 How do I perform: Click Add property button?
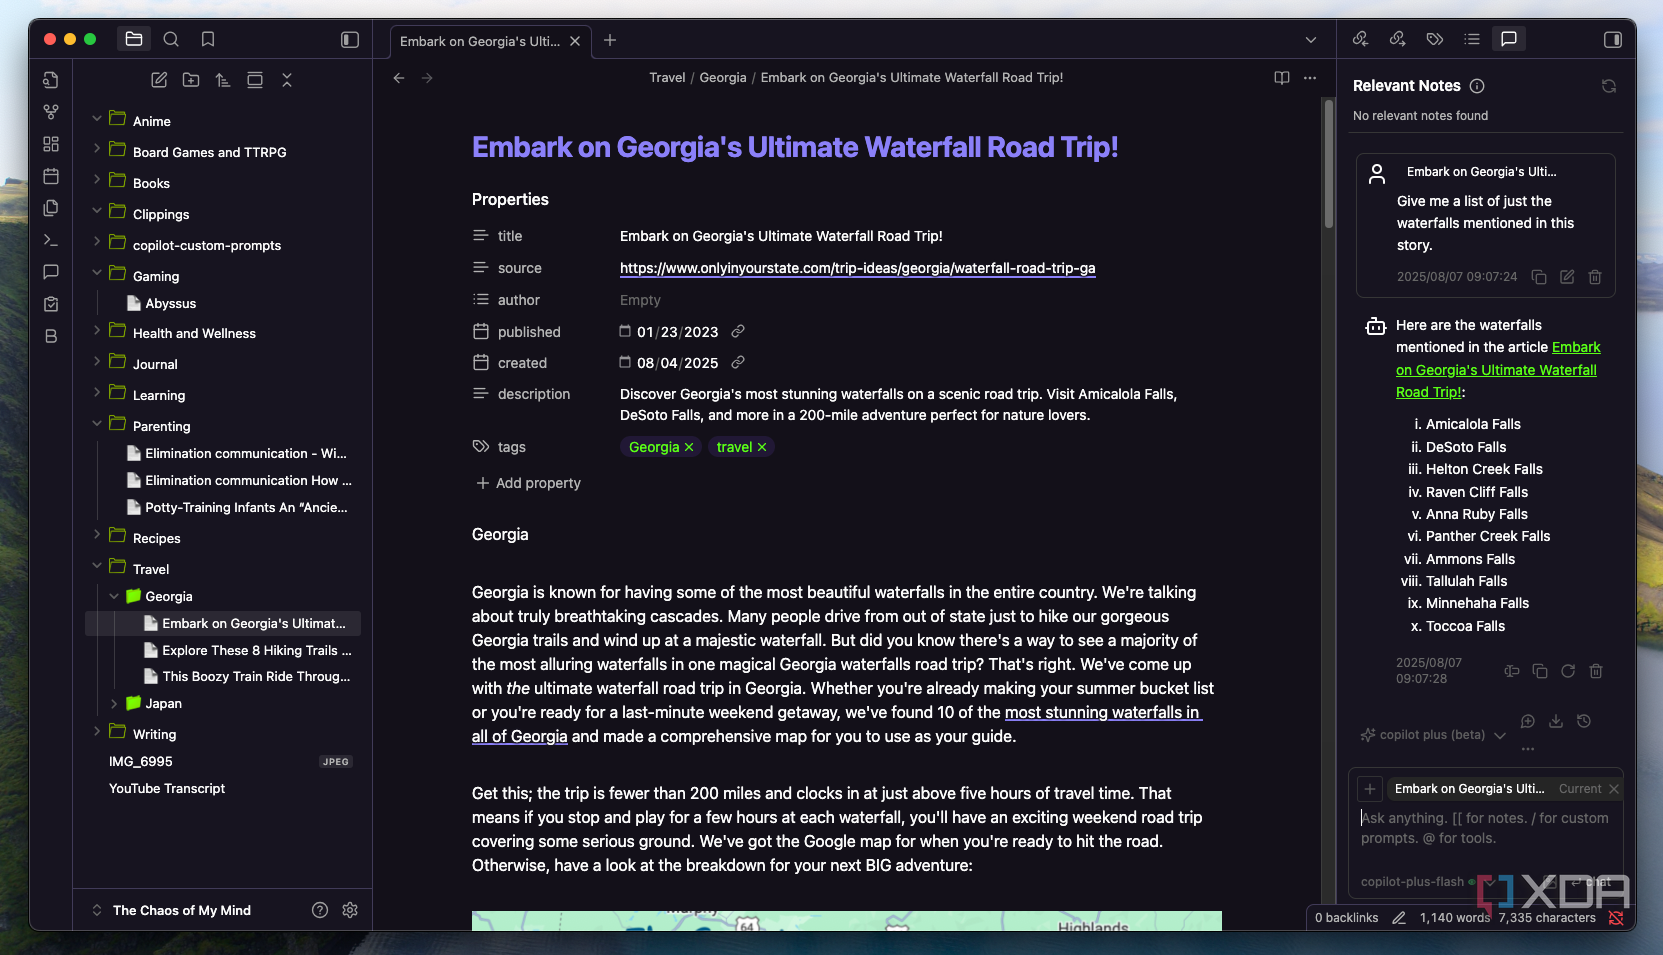(x=528, y=483)
